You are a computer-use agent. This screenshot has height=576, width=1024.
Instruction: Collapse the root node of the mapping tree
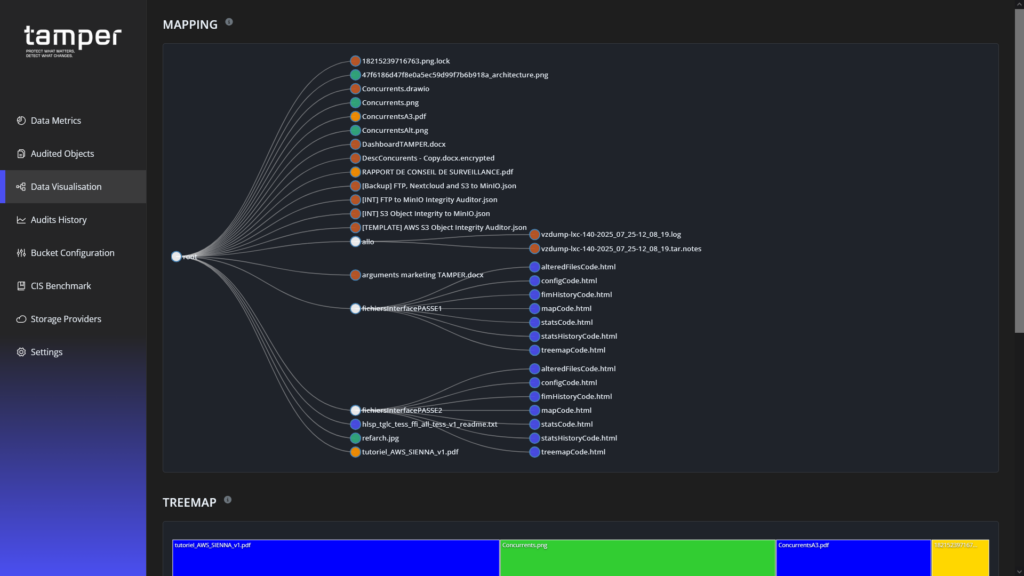(x=176, y=256)
